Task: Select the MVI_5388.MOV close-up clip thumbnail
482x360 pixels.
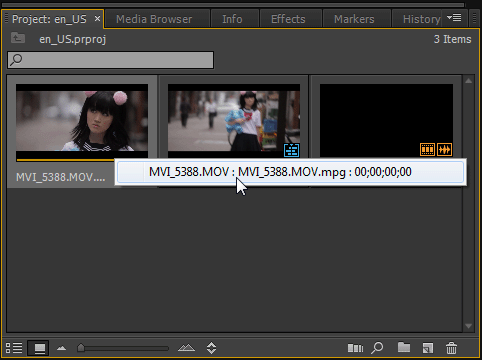Action: (x=82, y=121)
